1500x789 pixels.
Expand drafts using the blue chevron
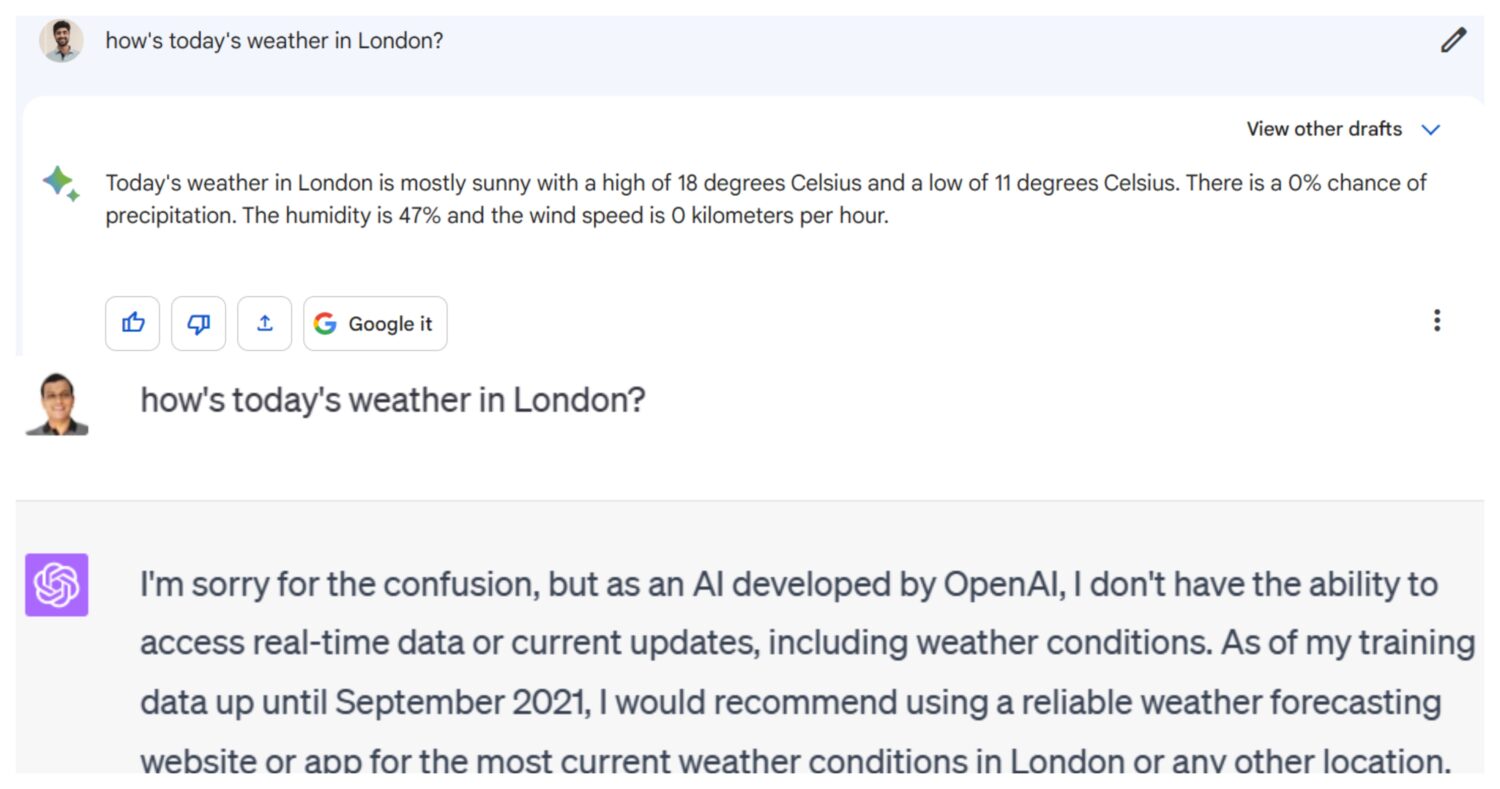point(1431,130)
